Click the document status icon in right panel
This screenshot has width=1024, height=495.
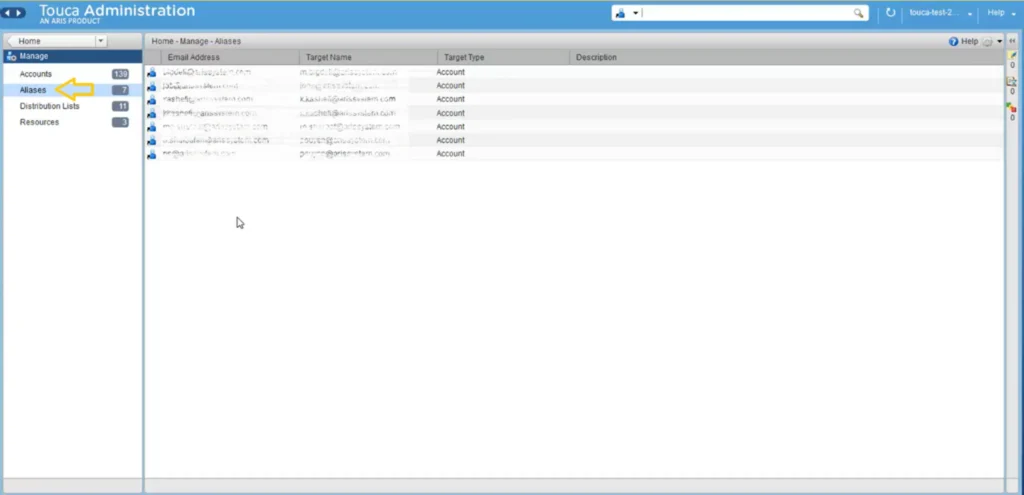1012,82
